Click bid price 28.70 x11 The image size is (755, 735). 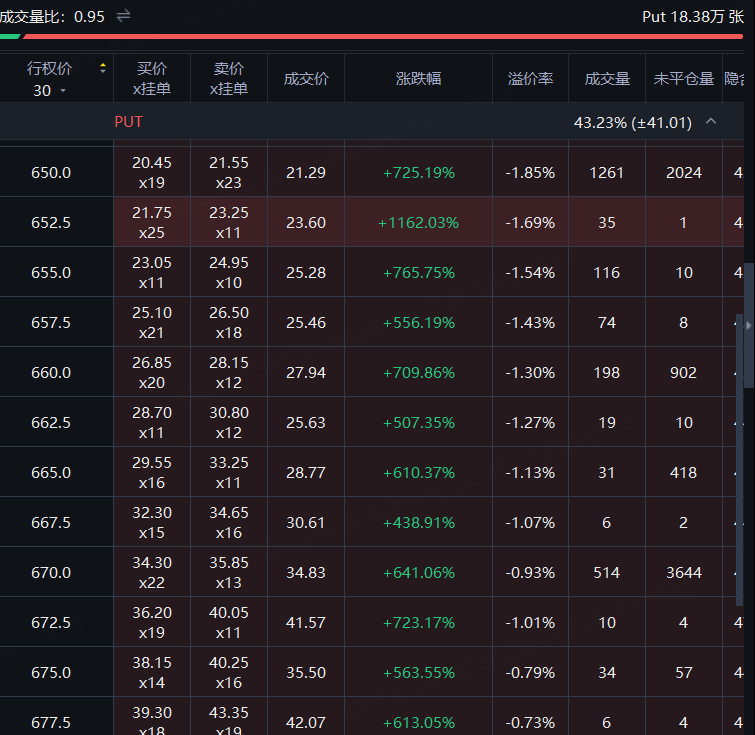click(152, 422)
